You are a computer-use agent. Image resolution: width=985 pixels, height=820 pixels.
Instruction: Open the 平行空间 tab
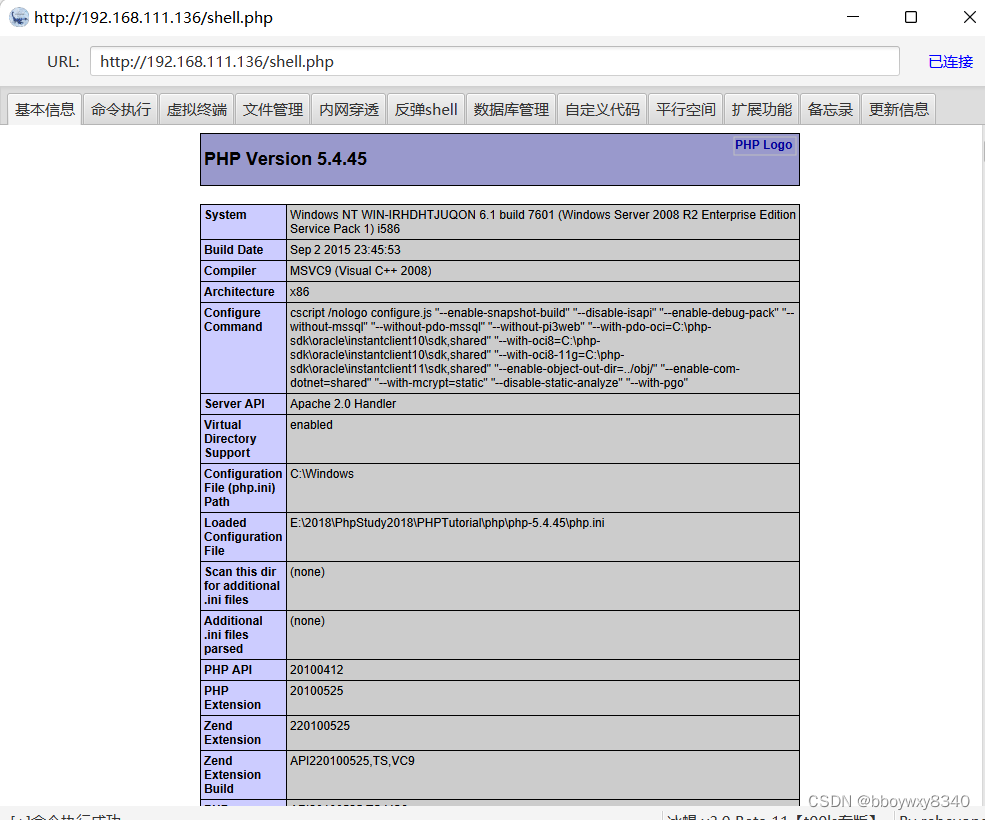click(x=685, y=109)
